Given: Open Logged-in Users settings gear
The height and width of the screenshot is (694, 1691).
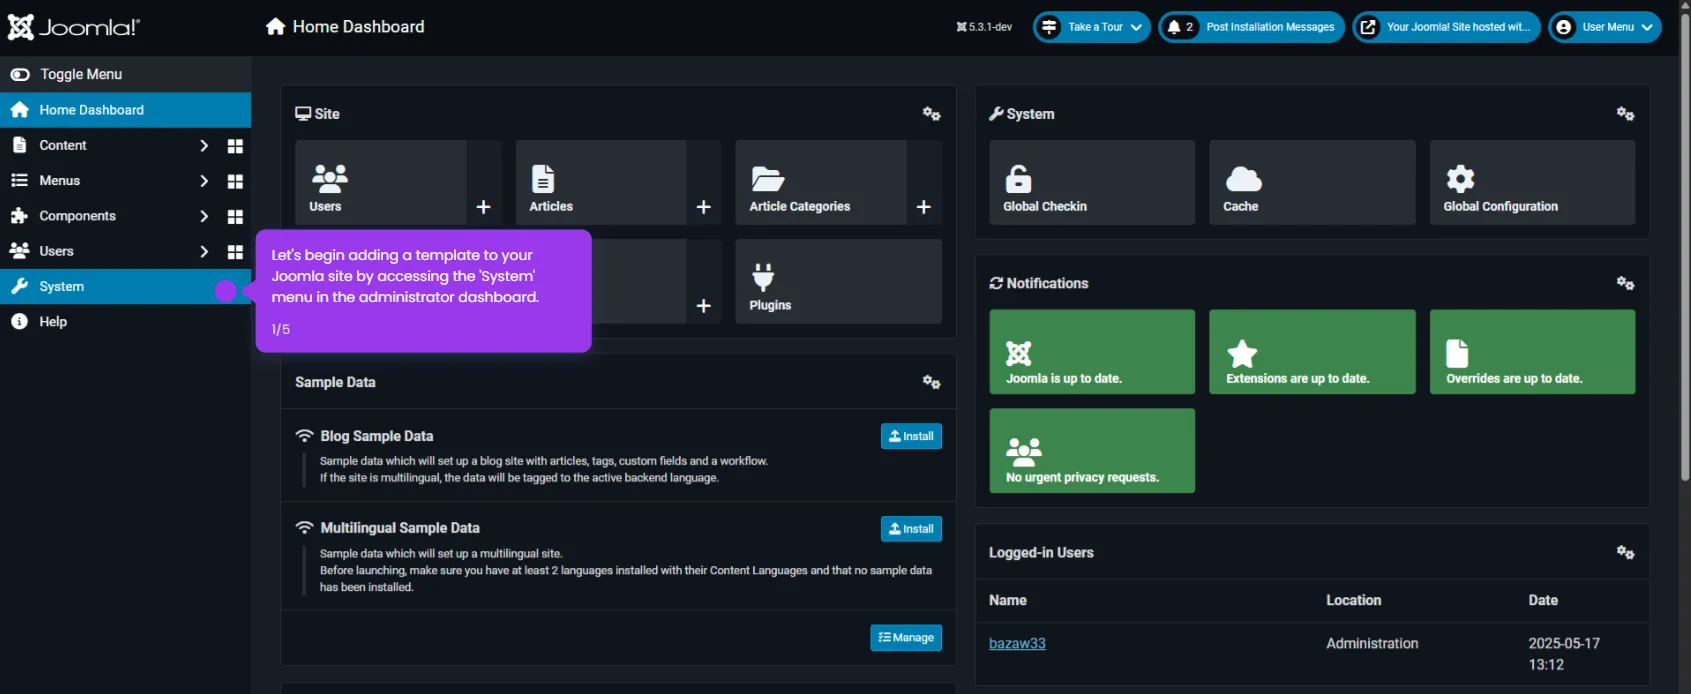Looking at the screenshot, I should tap(1625, 552).
